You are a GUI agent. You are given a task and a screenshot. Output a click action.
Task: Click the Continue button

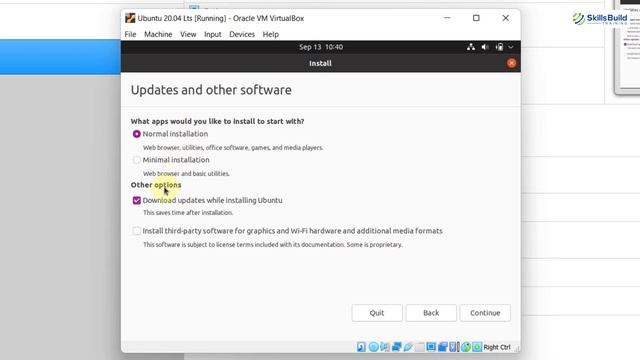(x=485, y=313)
